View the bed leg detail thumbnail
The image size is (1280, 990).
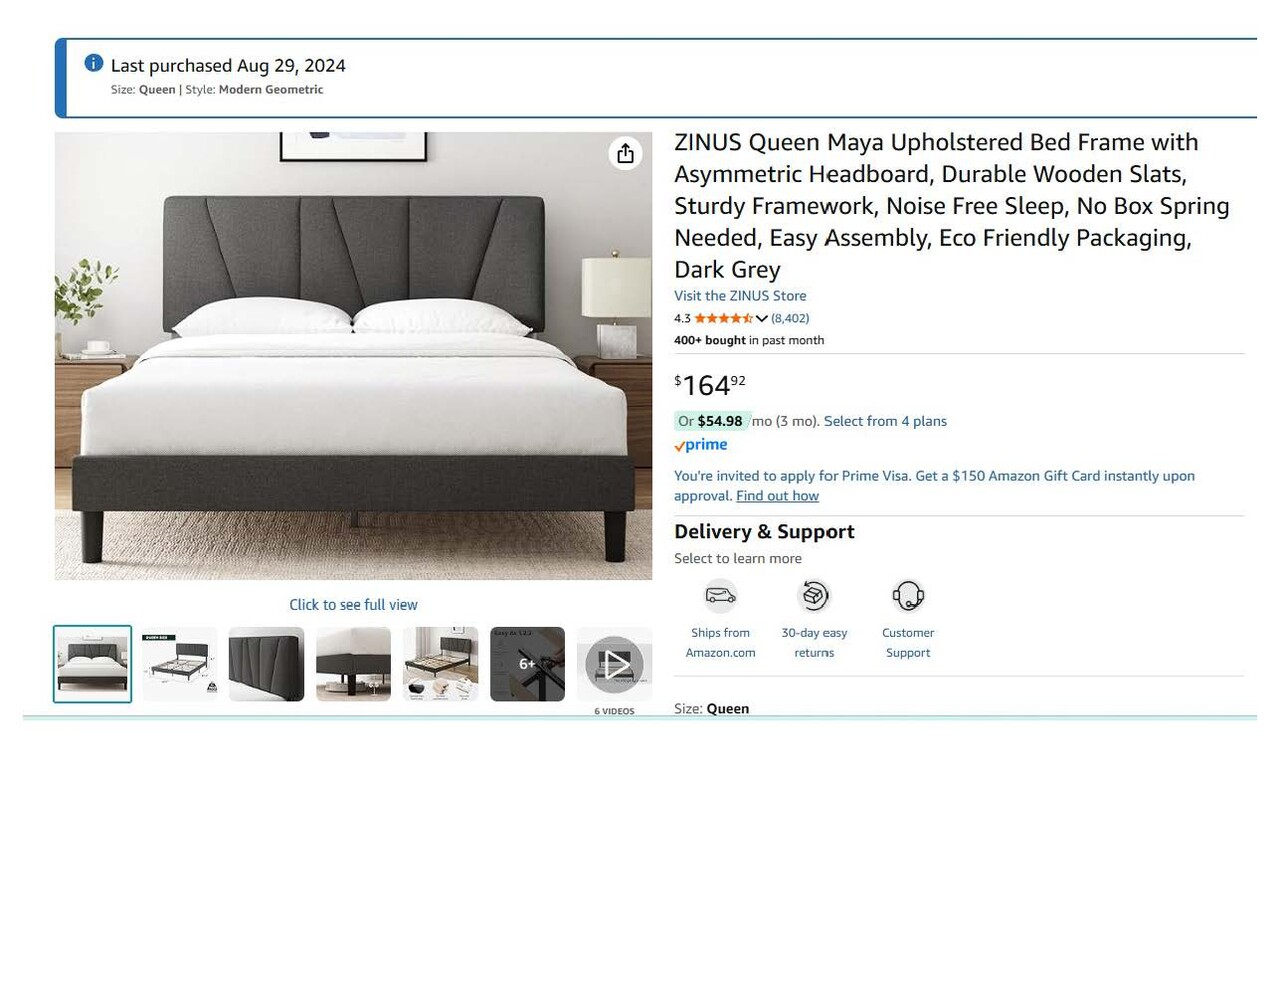coord(353,664)
